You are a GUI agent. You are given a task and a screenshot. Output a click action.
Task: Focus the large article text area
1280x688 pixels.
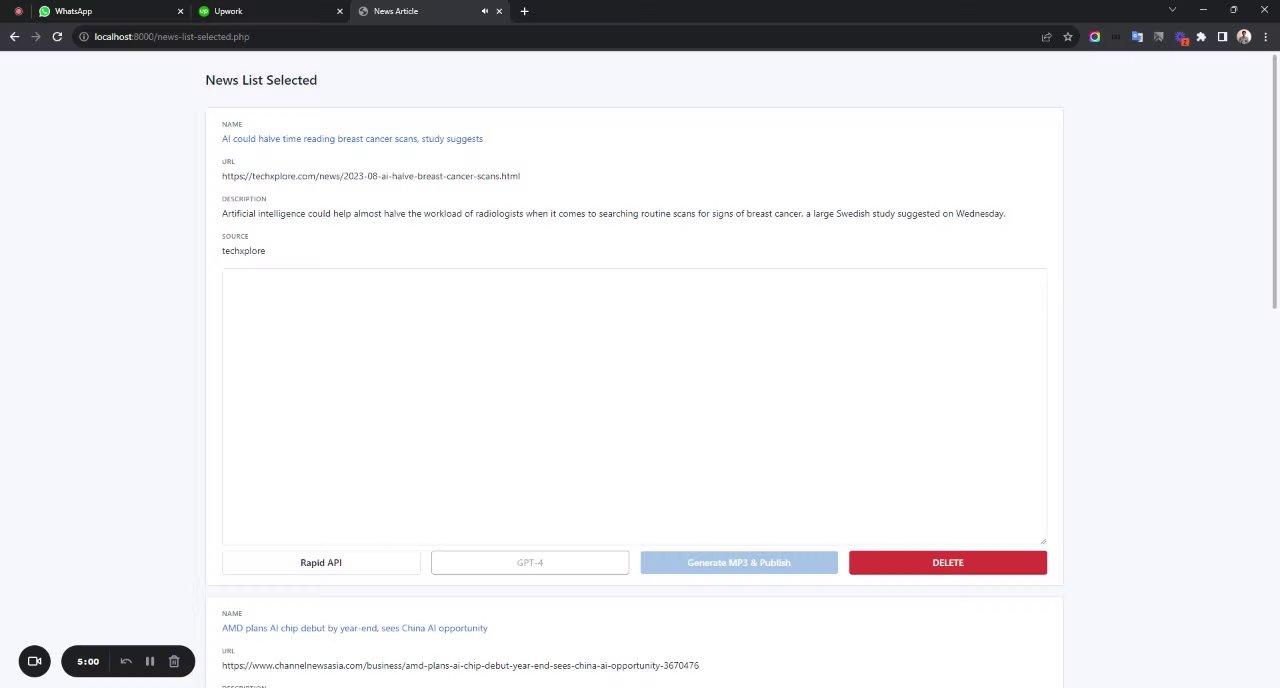point(634,407)
